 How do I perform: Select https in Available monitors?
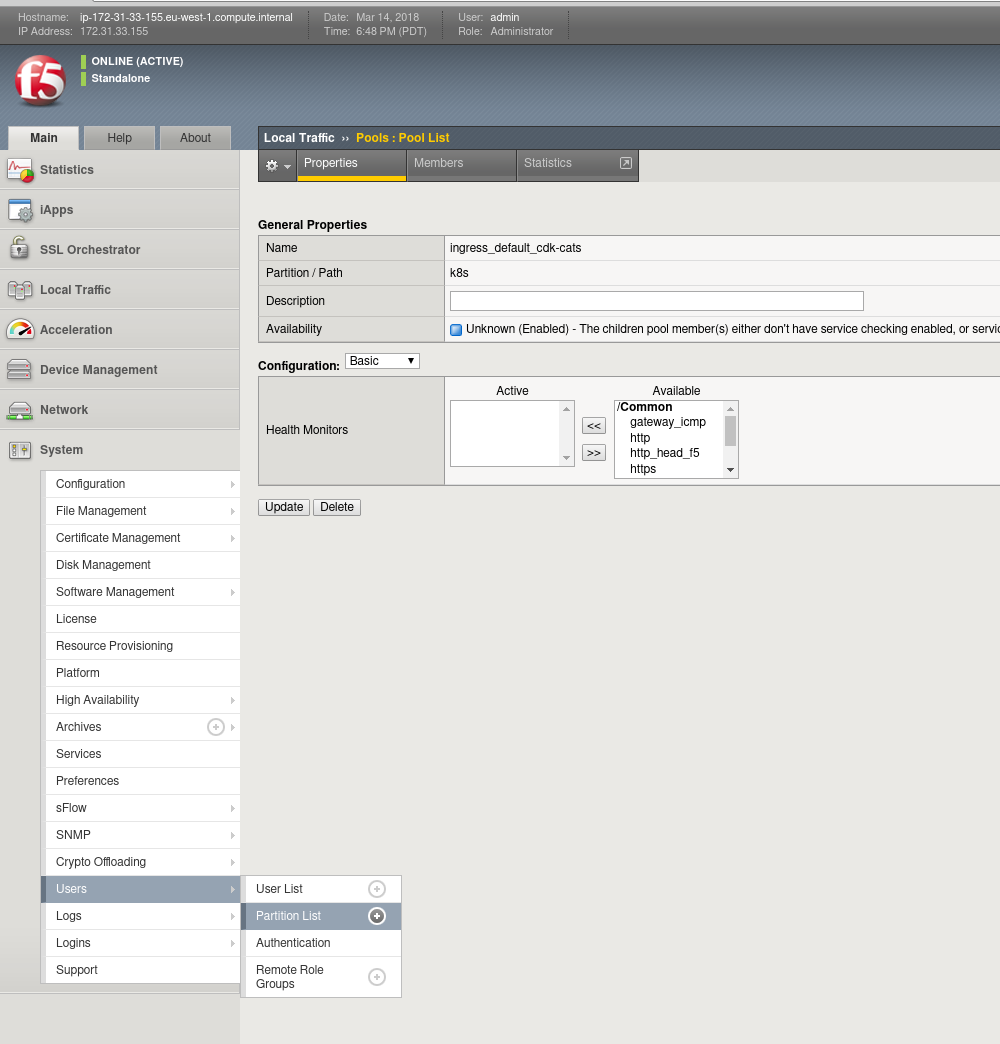tap(642, 469)
